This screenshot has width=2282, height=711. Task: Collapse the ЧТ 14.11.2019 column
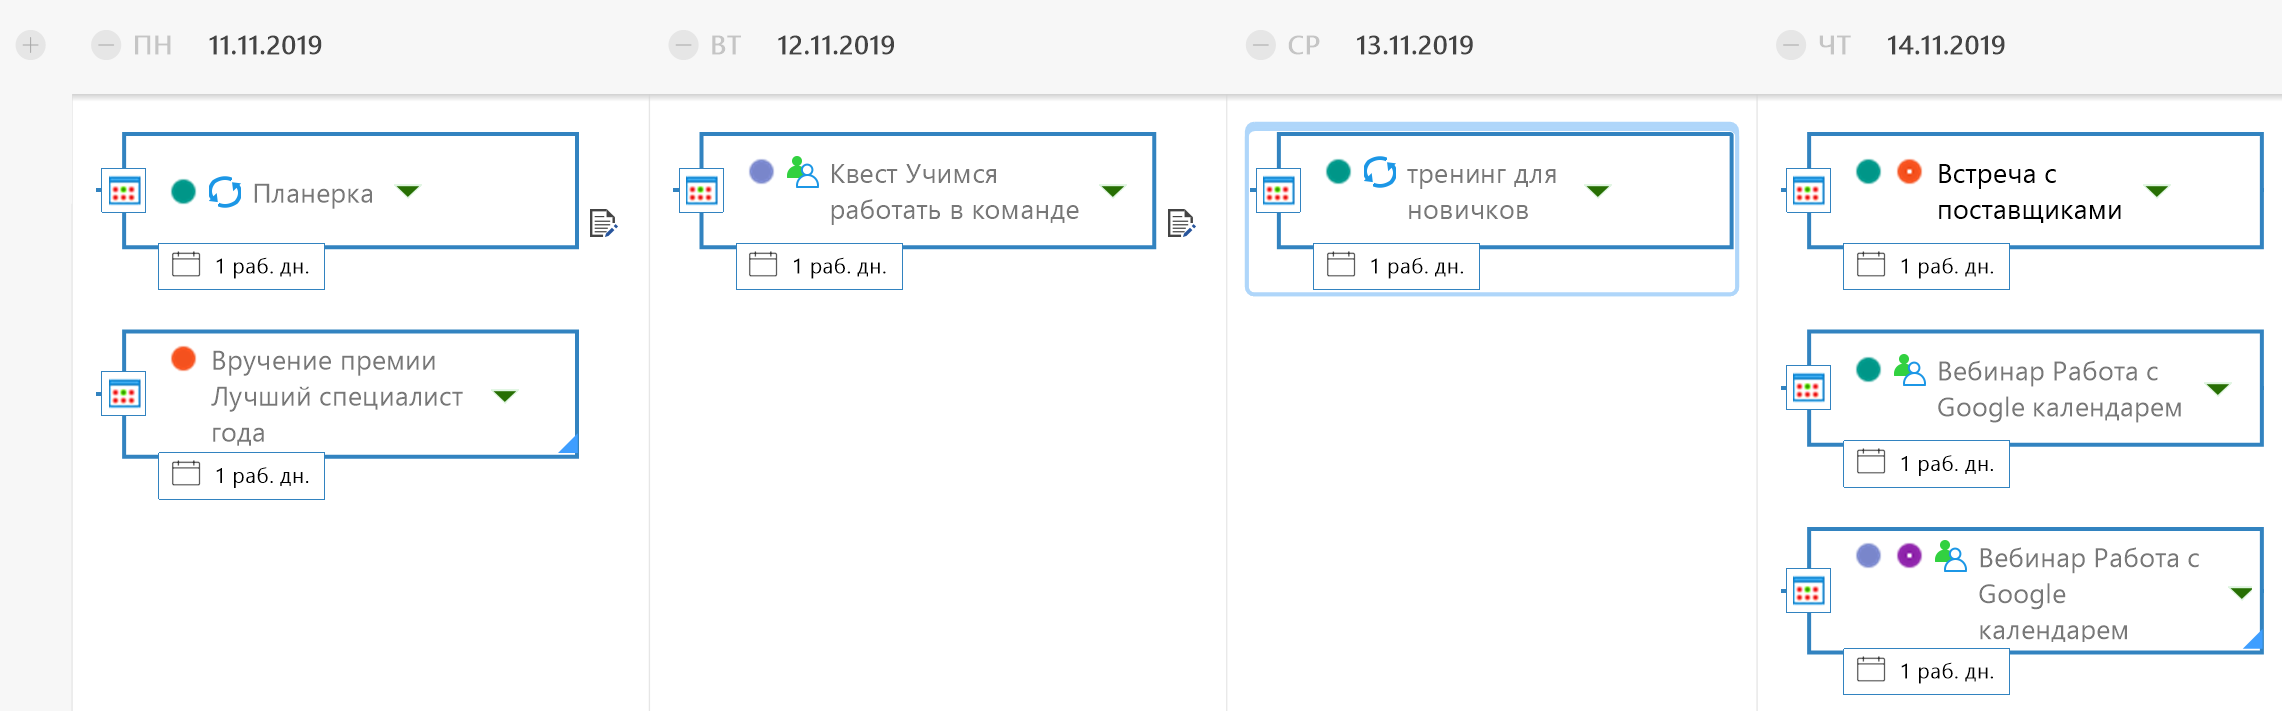(x=1791, y=45)
